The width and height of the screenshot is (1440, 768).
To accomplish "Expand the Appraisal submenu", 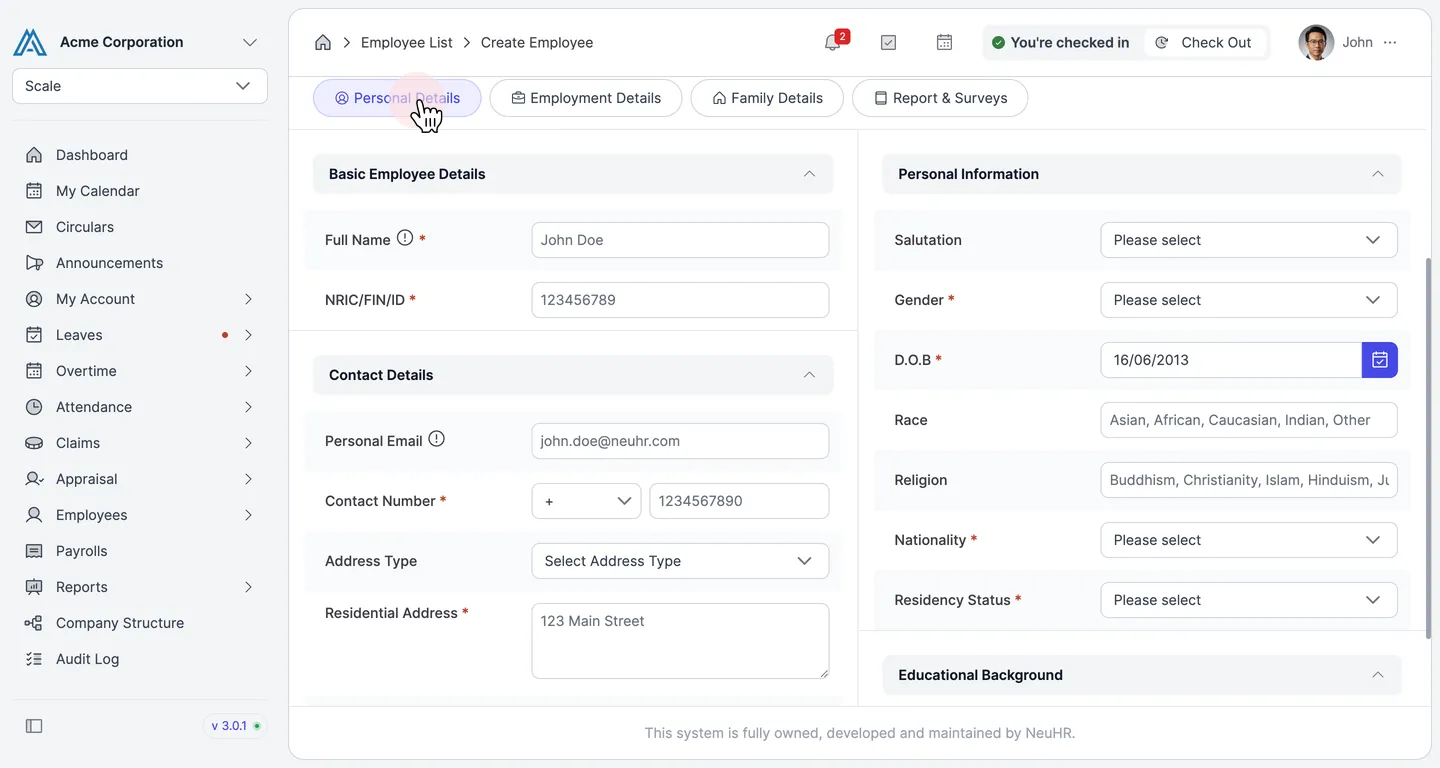I will point(248,479).
